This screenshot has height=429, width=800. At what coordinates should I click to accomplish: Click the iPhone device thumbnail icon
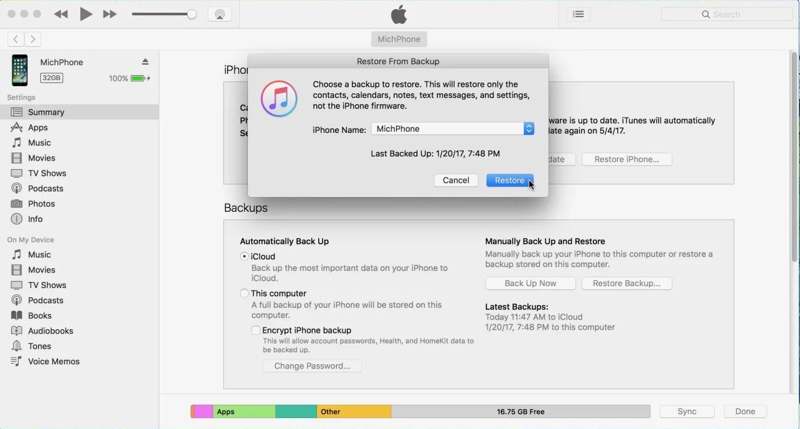click(20, 70)
